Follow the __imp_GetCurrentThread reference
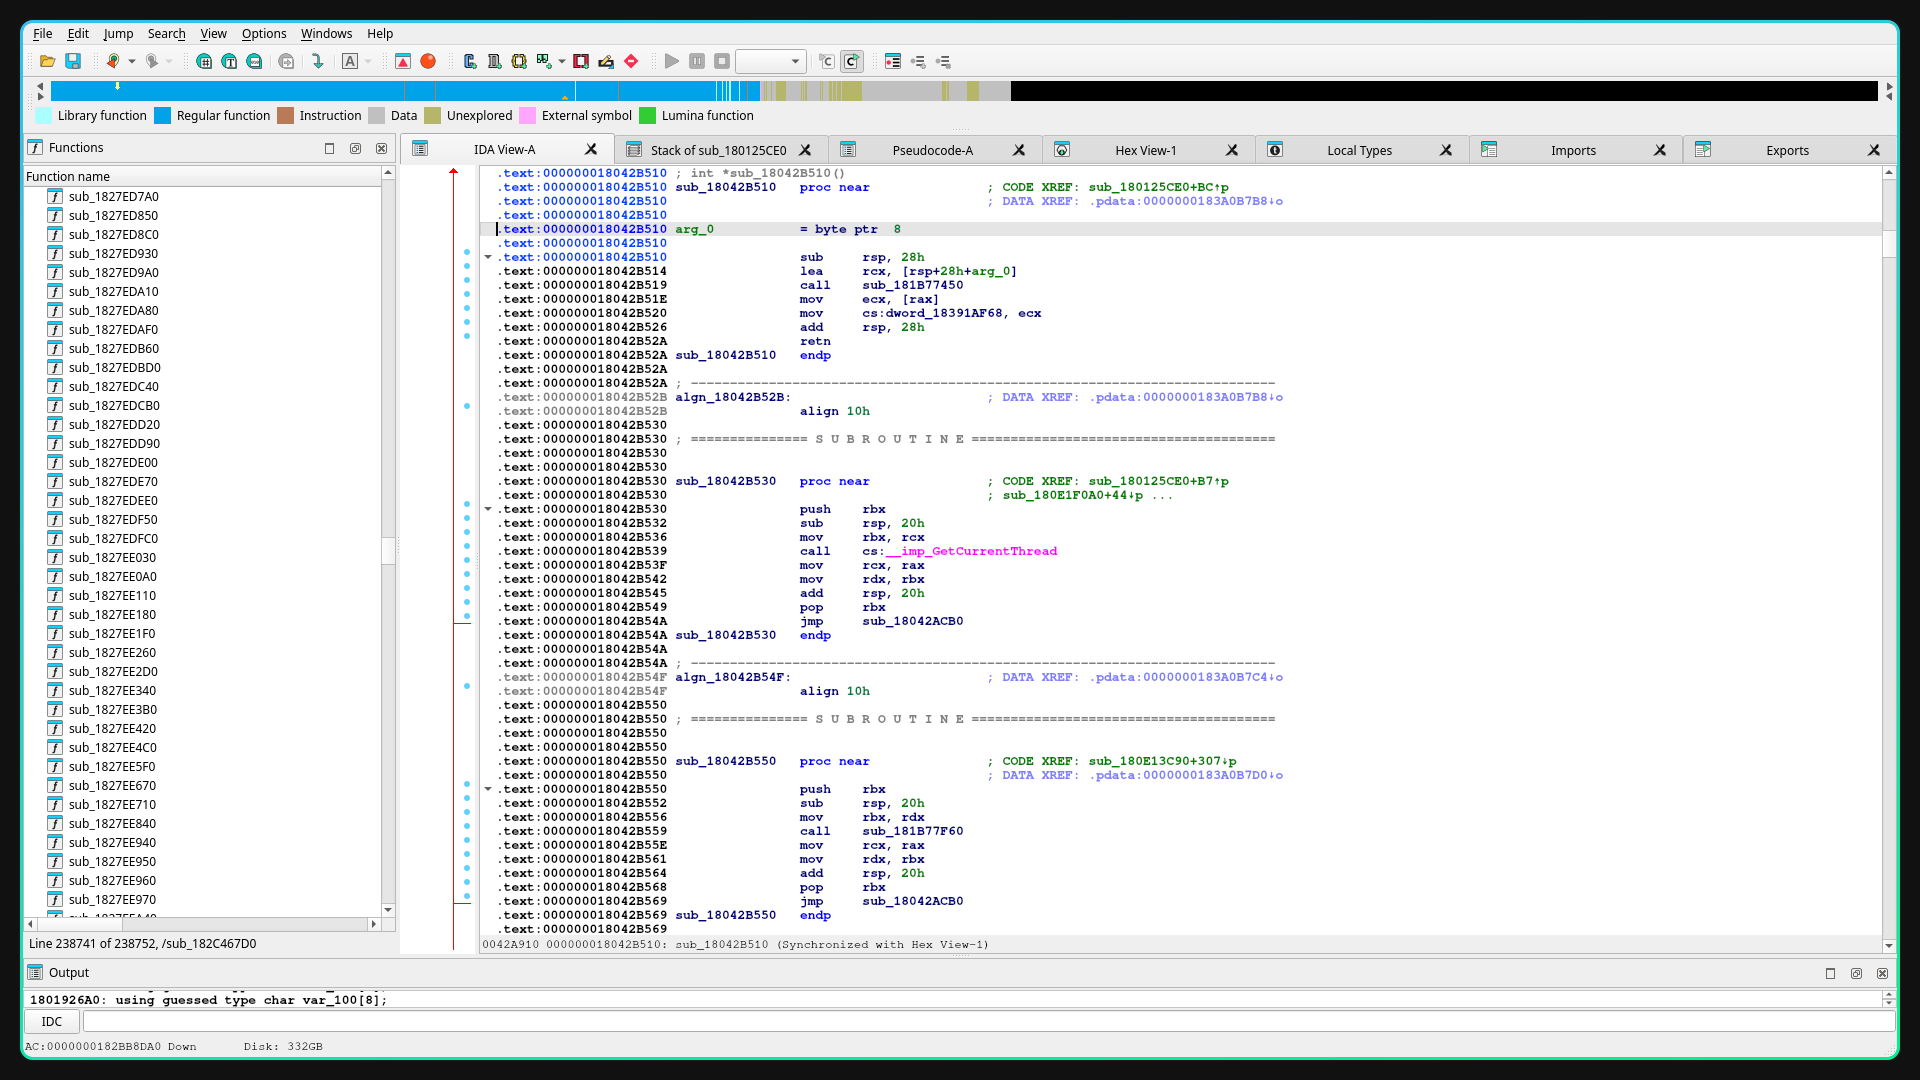The height and width of the screenshot is (1080, 1920). tap(970, 551)
